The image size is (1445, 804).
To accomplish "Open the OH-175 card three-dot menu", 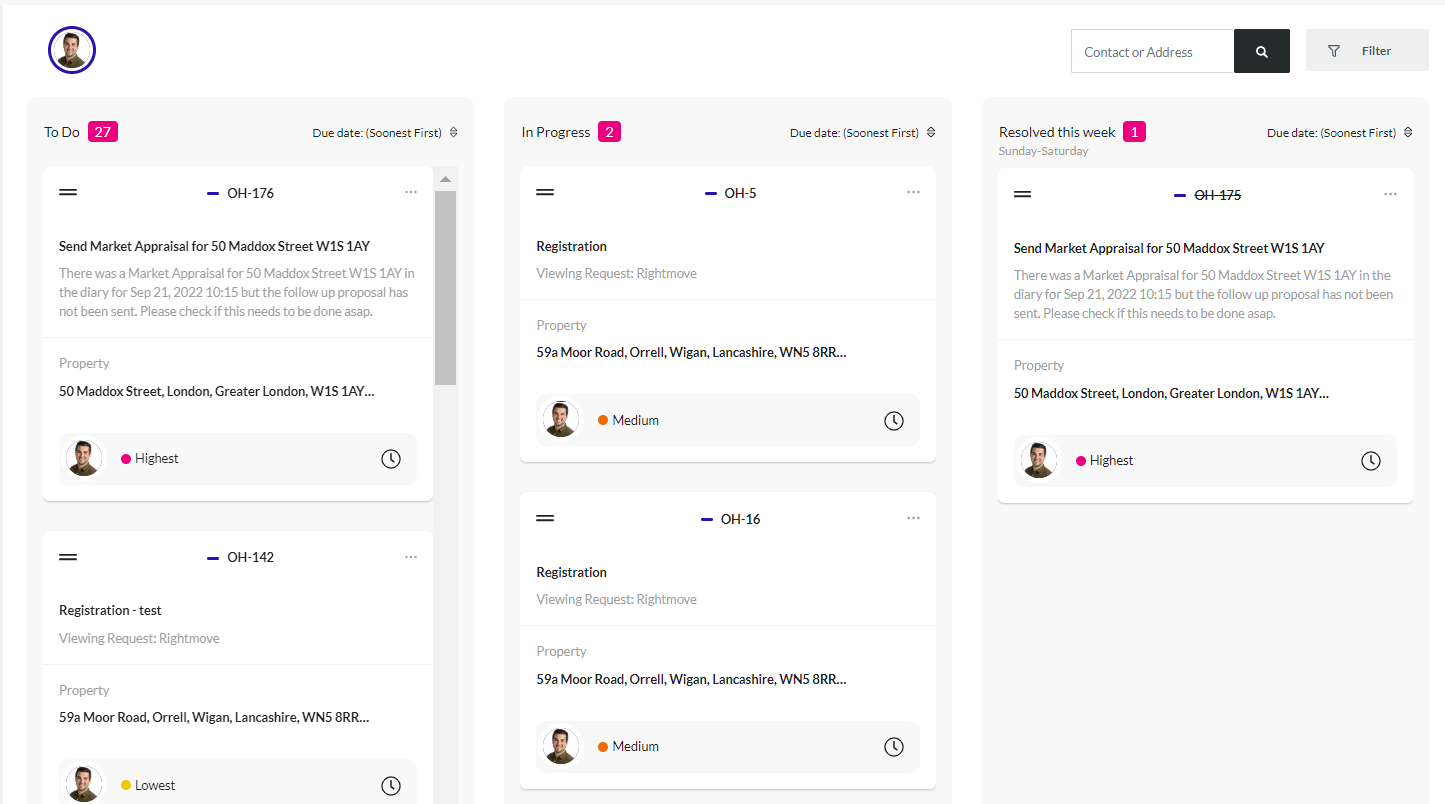I will click(1390, 194).
